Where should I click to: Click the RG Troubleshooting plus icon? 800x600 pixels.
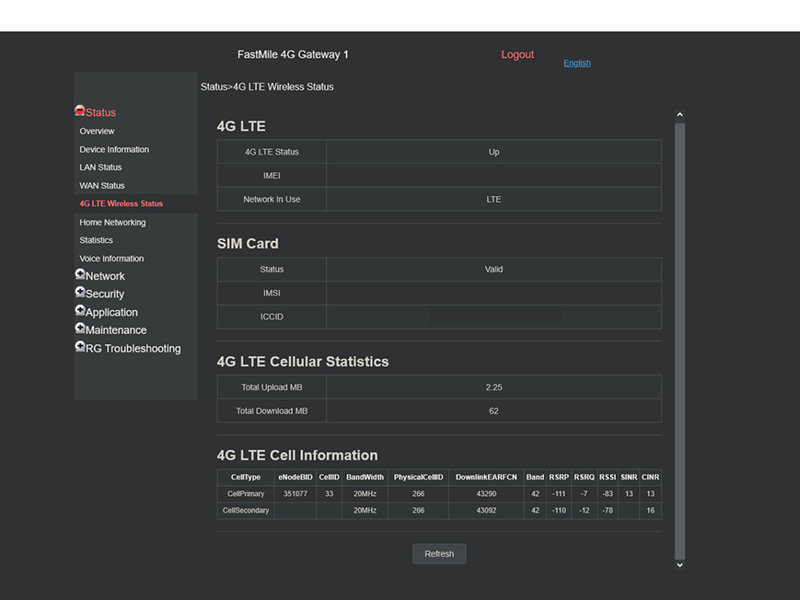coord(80,347)
